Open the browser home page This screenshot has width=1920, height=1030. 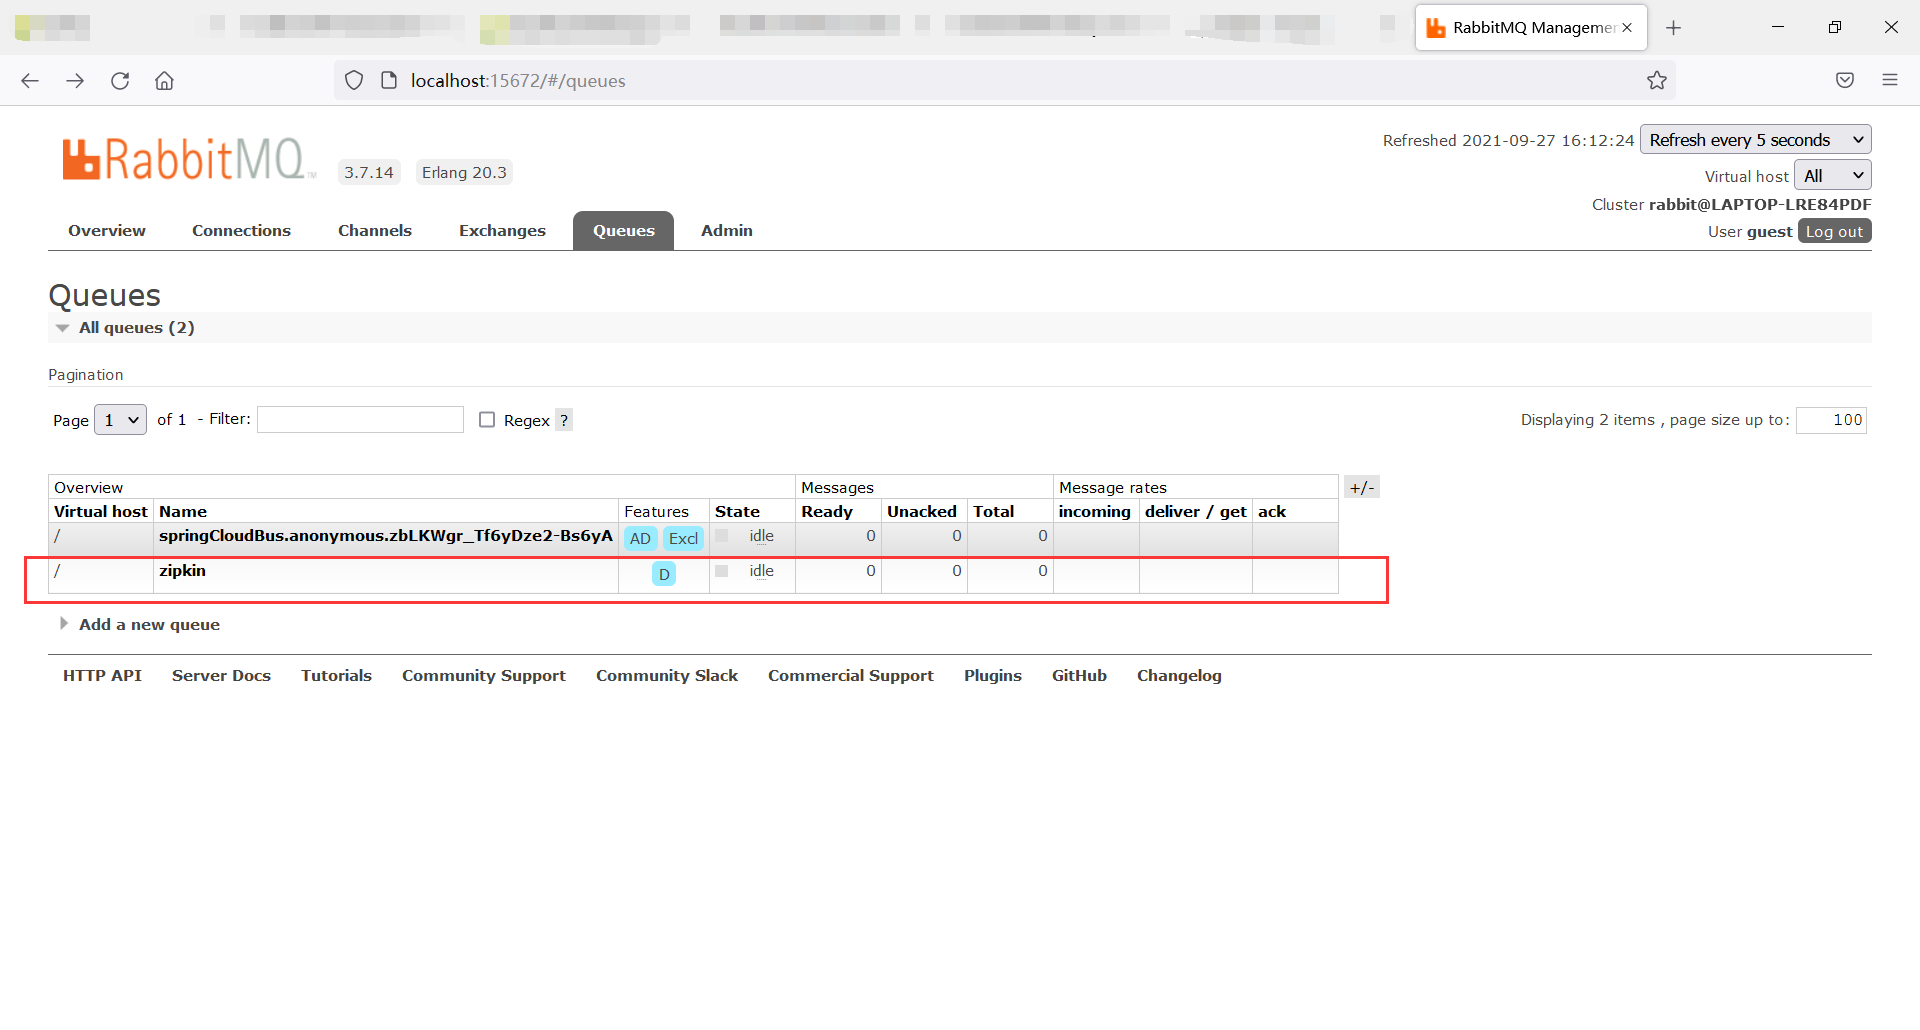(x=164, y=81)
